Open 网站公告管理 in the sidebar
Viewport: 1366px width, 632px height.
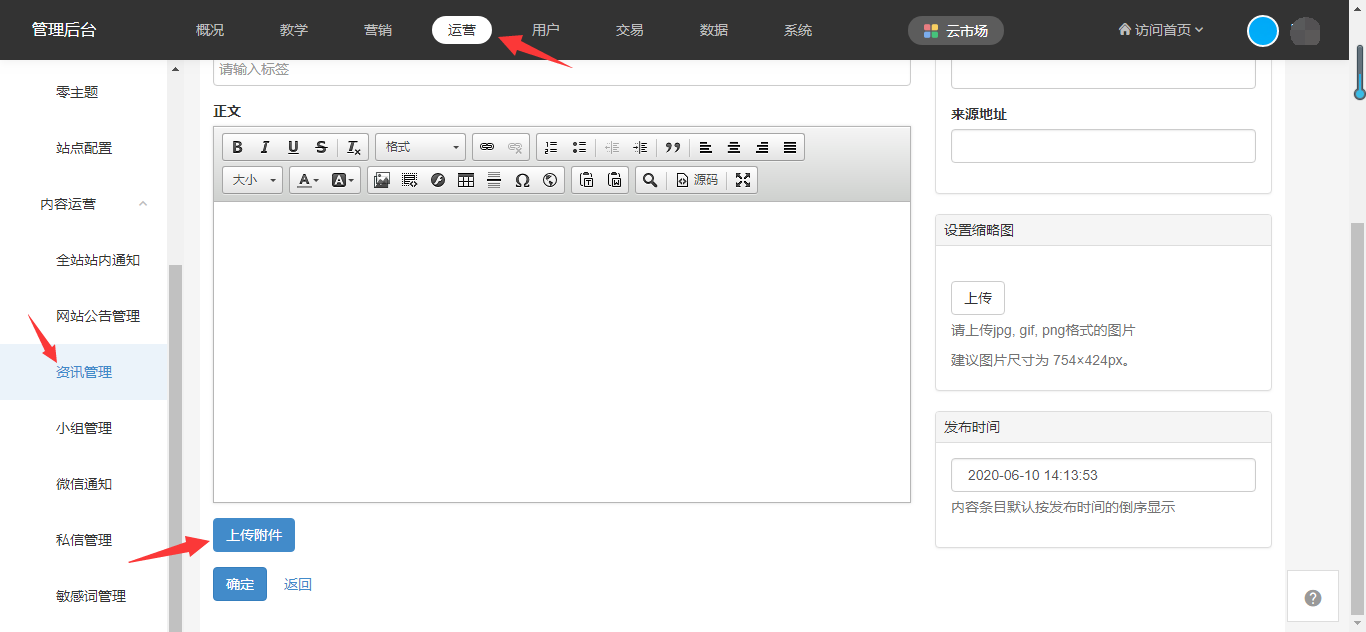98,316
